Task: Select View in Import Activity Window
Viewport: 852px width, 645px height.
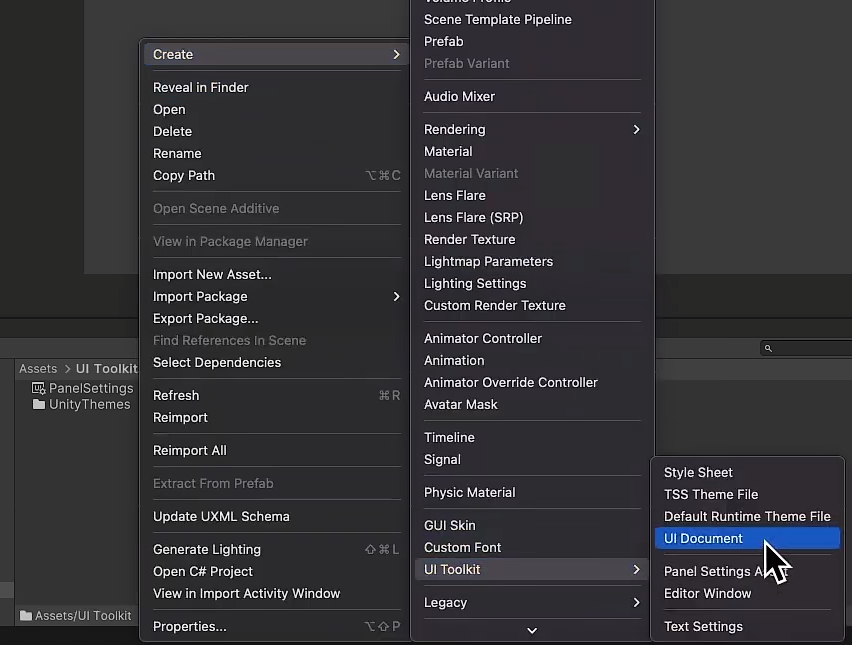Action: pos(277,593)
